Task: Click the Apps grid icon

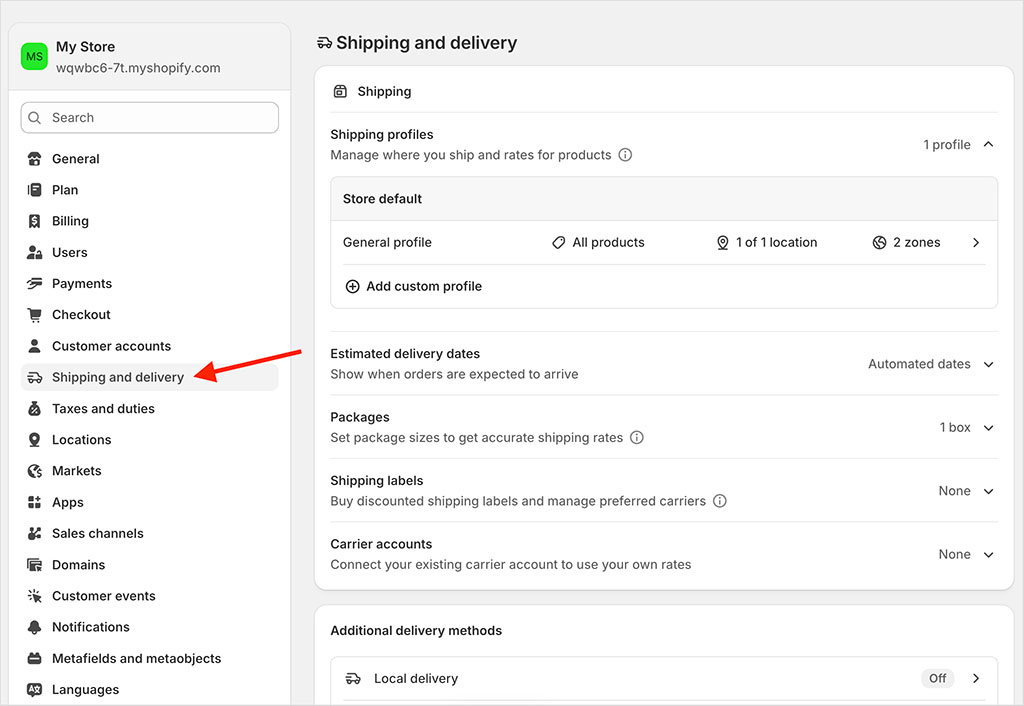Action: point(35,502)
